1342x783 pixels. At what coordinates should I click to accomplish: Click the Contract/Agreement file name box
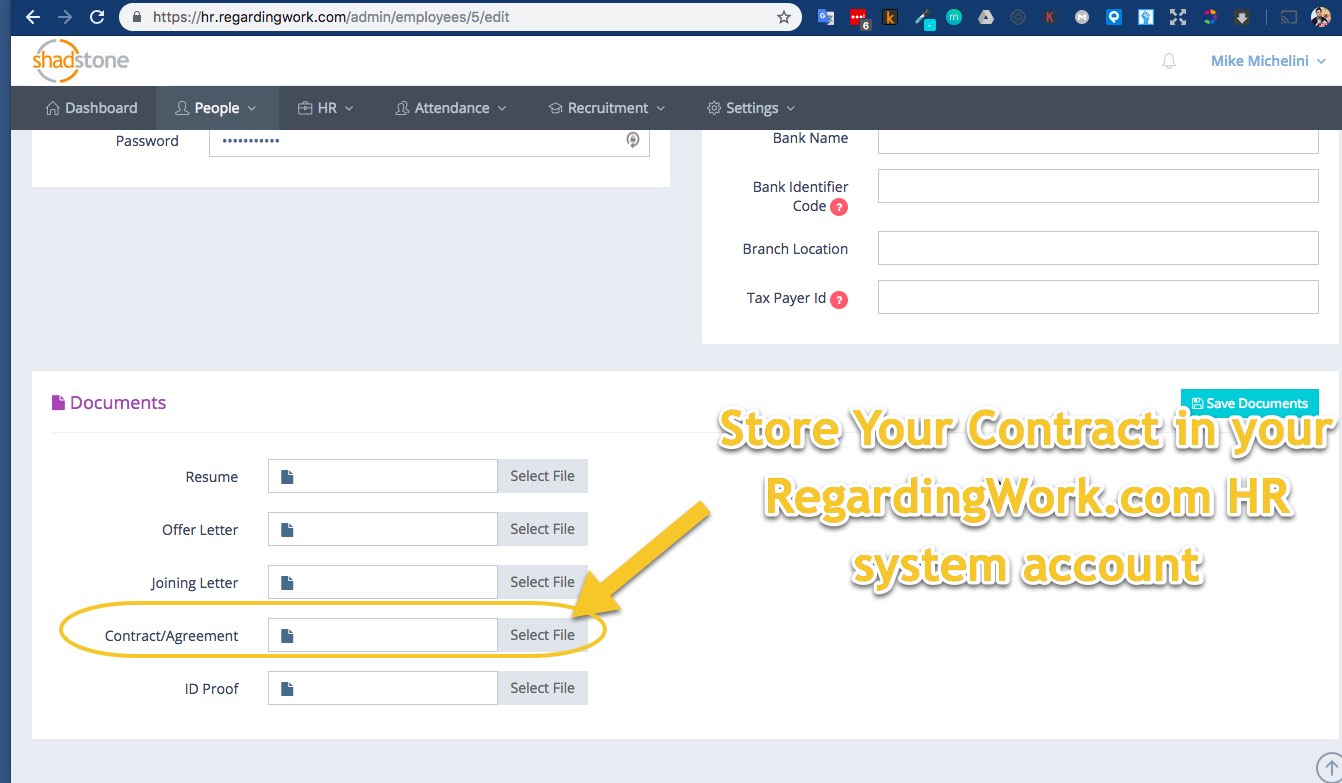[383, 635]
